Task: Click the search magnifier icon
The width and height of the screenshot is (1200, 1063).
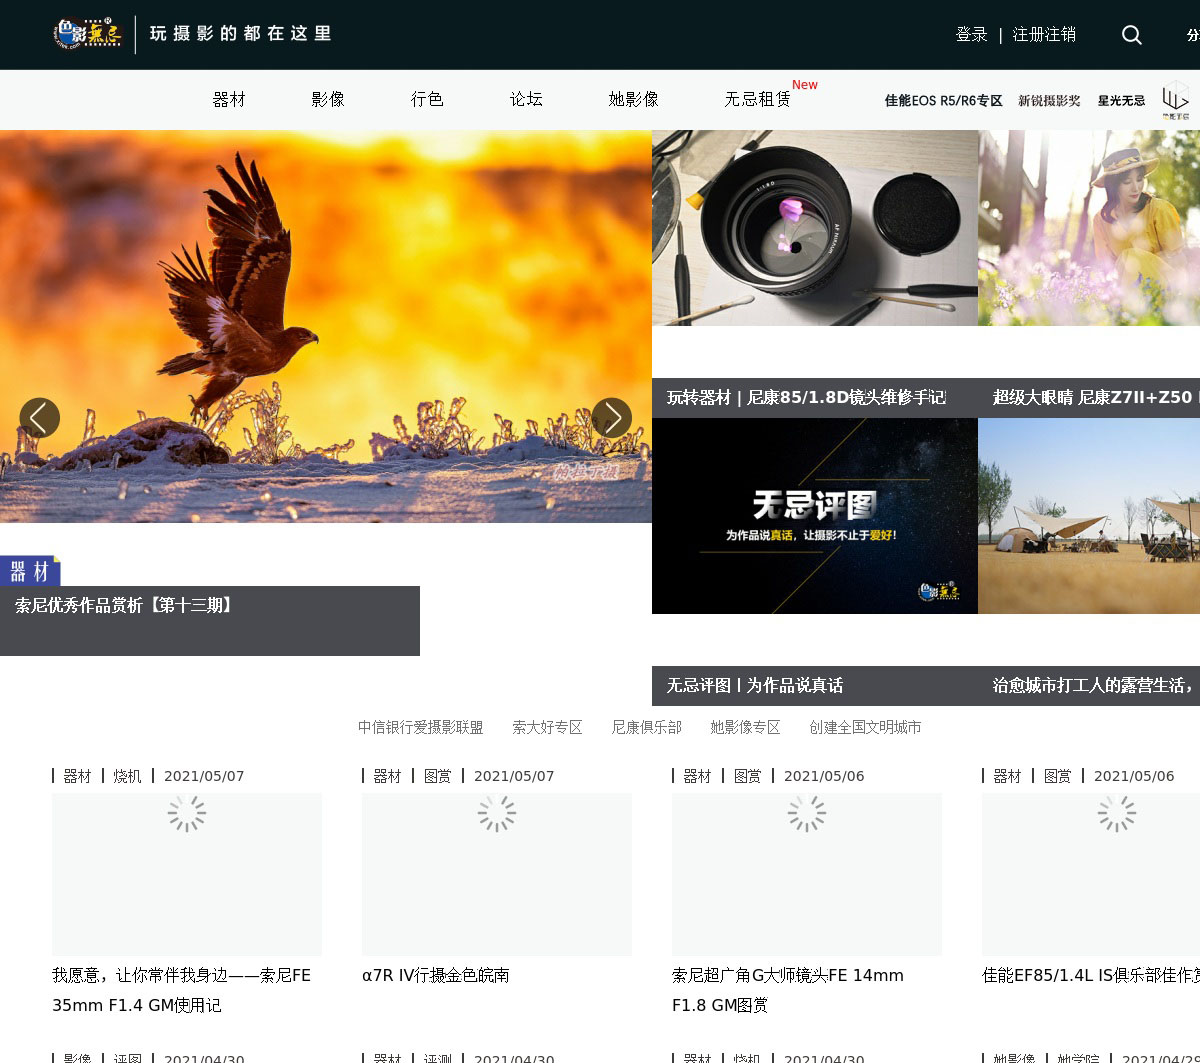Action: (1131, 35)
